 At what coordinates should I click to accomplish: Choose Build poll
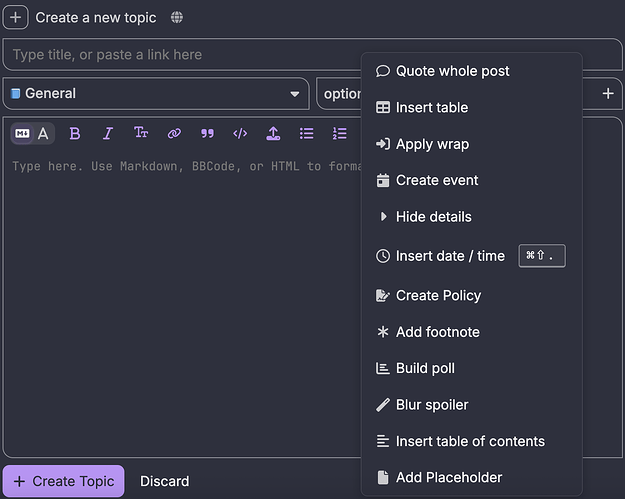click(472, 368)
